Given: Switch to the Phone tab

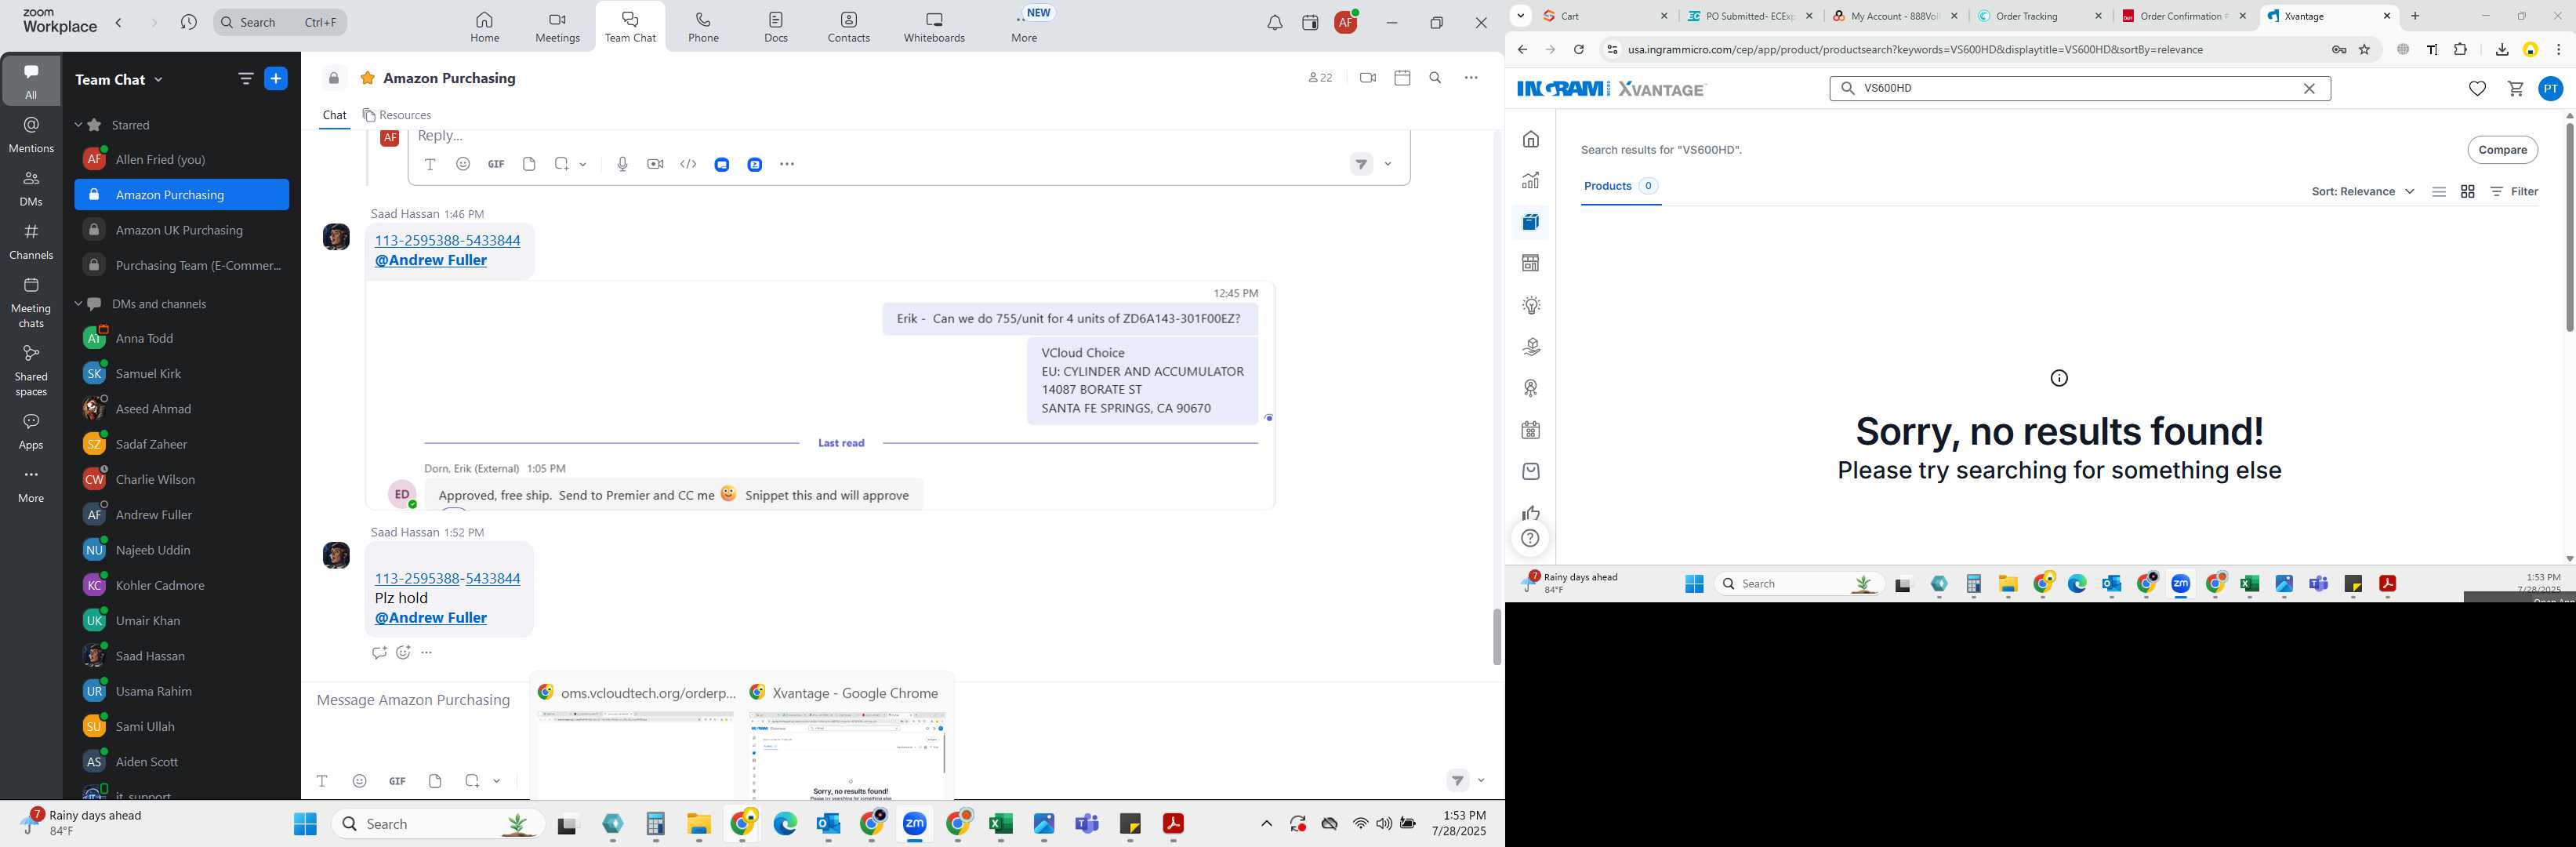Looking at the screenshot, I should point(703,27).
